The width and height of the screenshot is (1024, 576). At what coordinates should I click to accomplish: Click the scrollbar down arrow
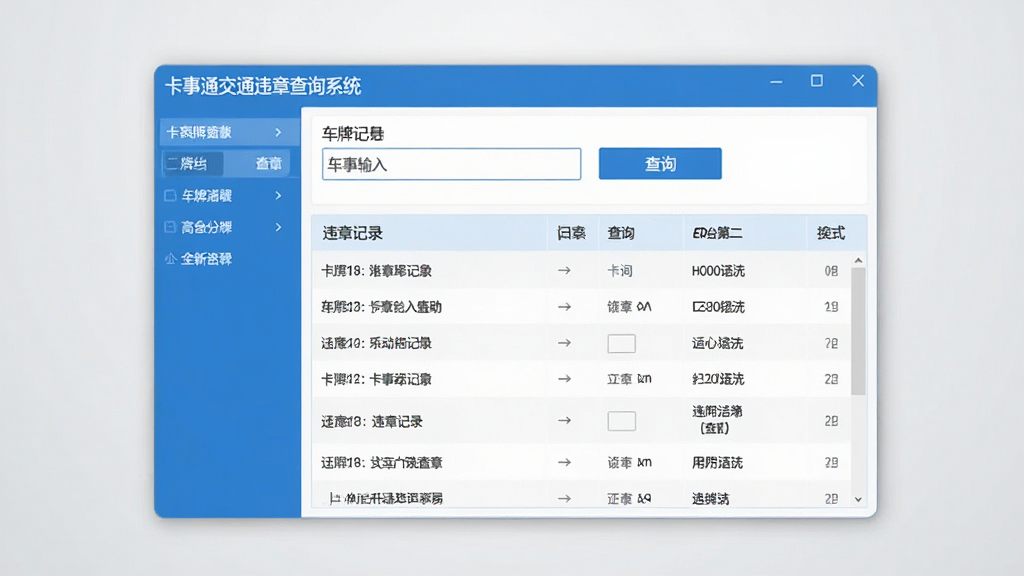[x=858, y=500]
